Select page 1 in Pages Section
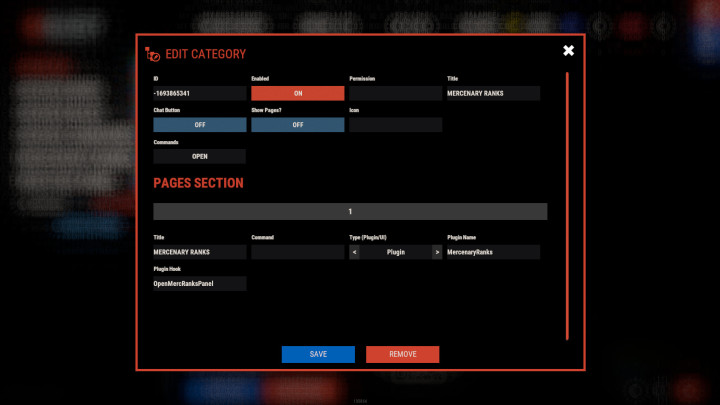 pos(350,212)
